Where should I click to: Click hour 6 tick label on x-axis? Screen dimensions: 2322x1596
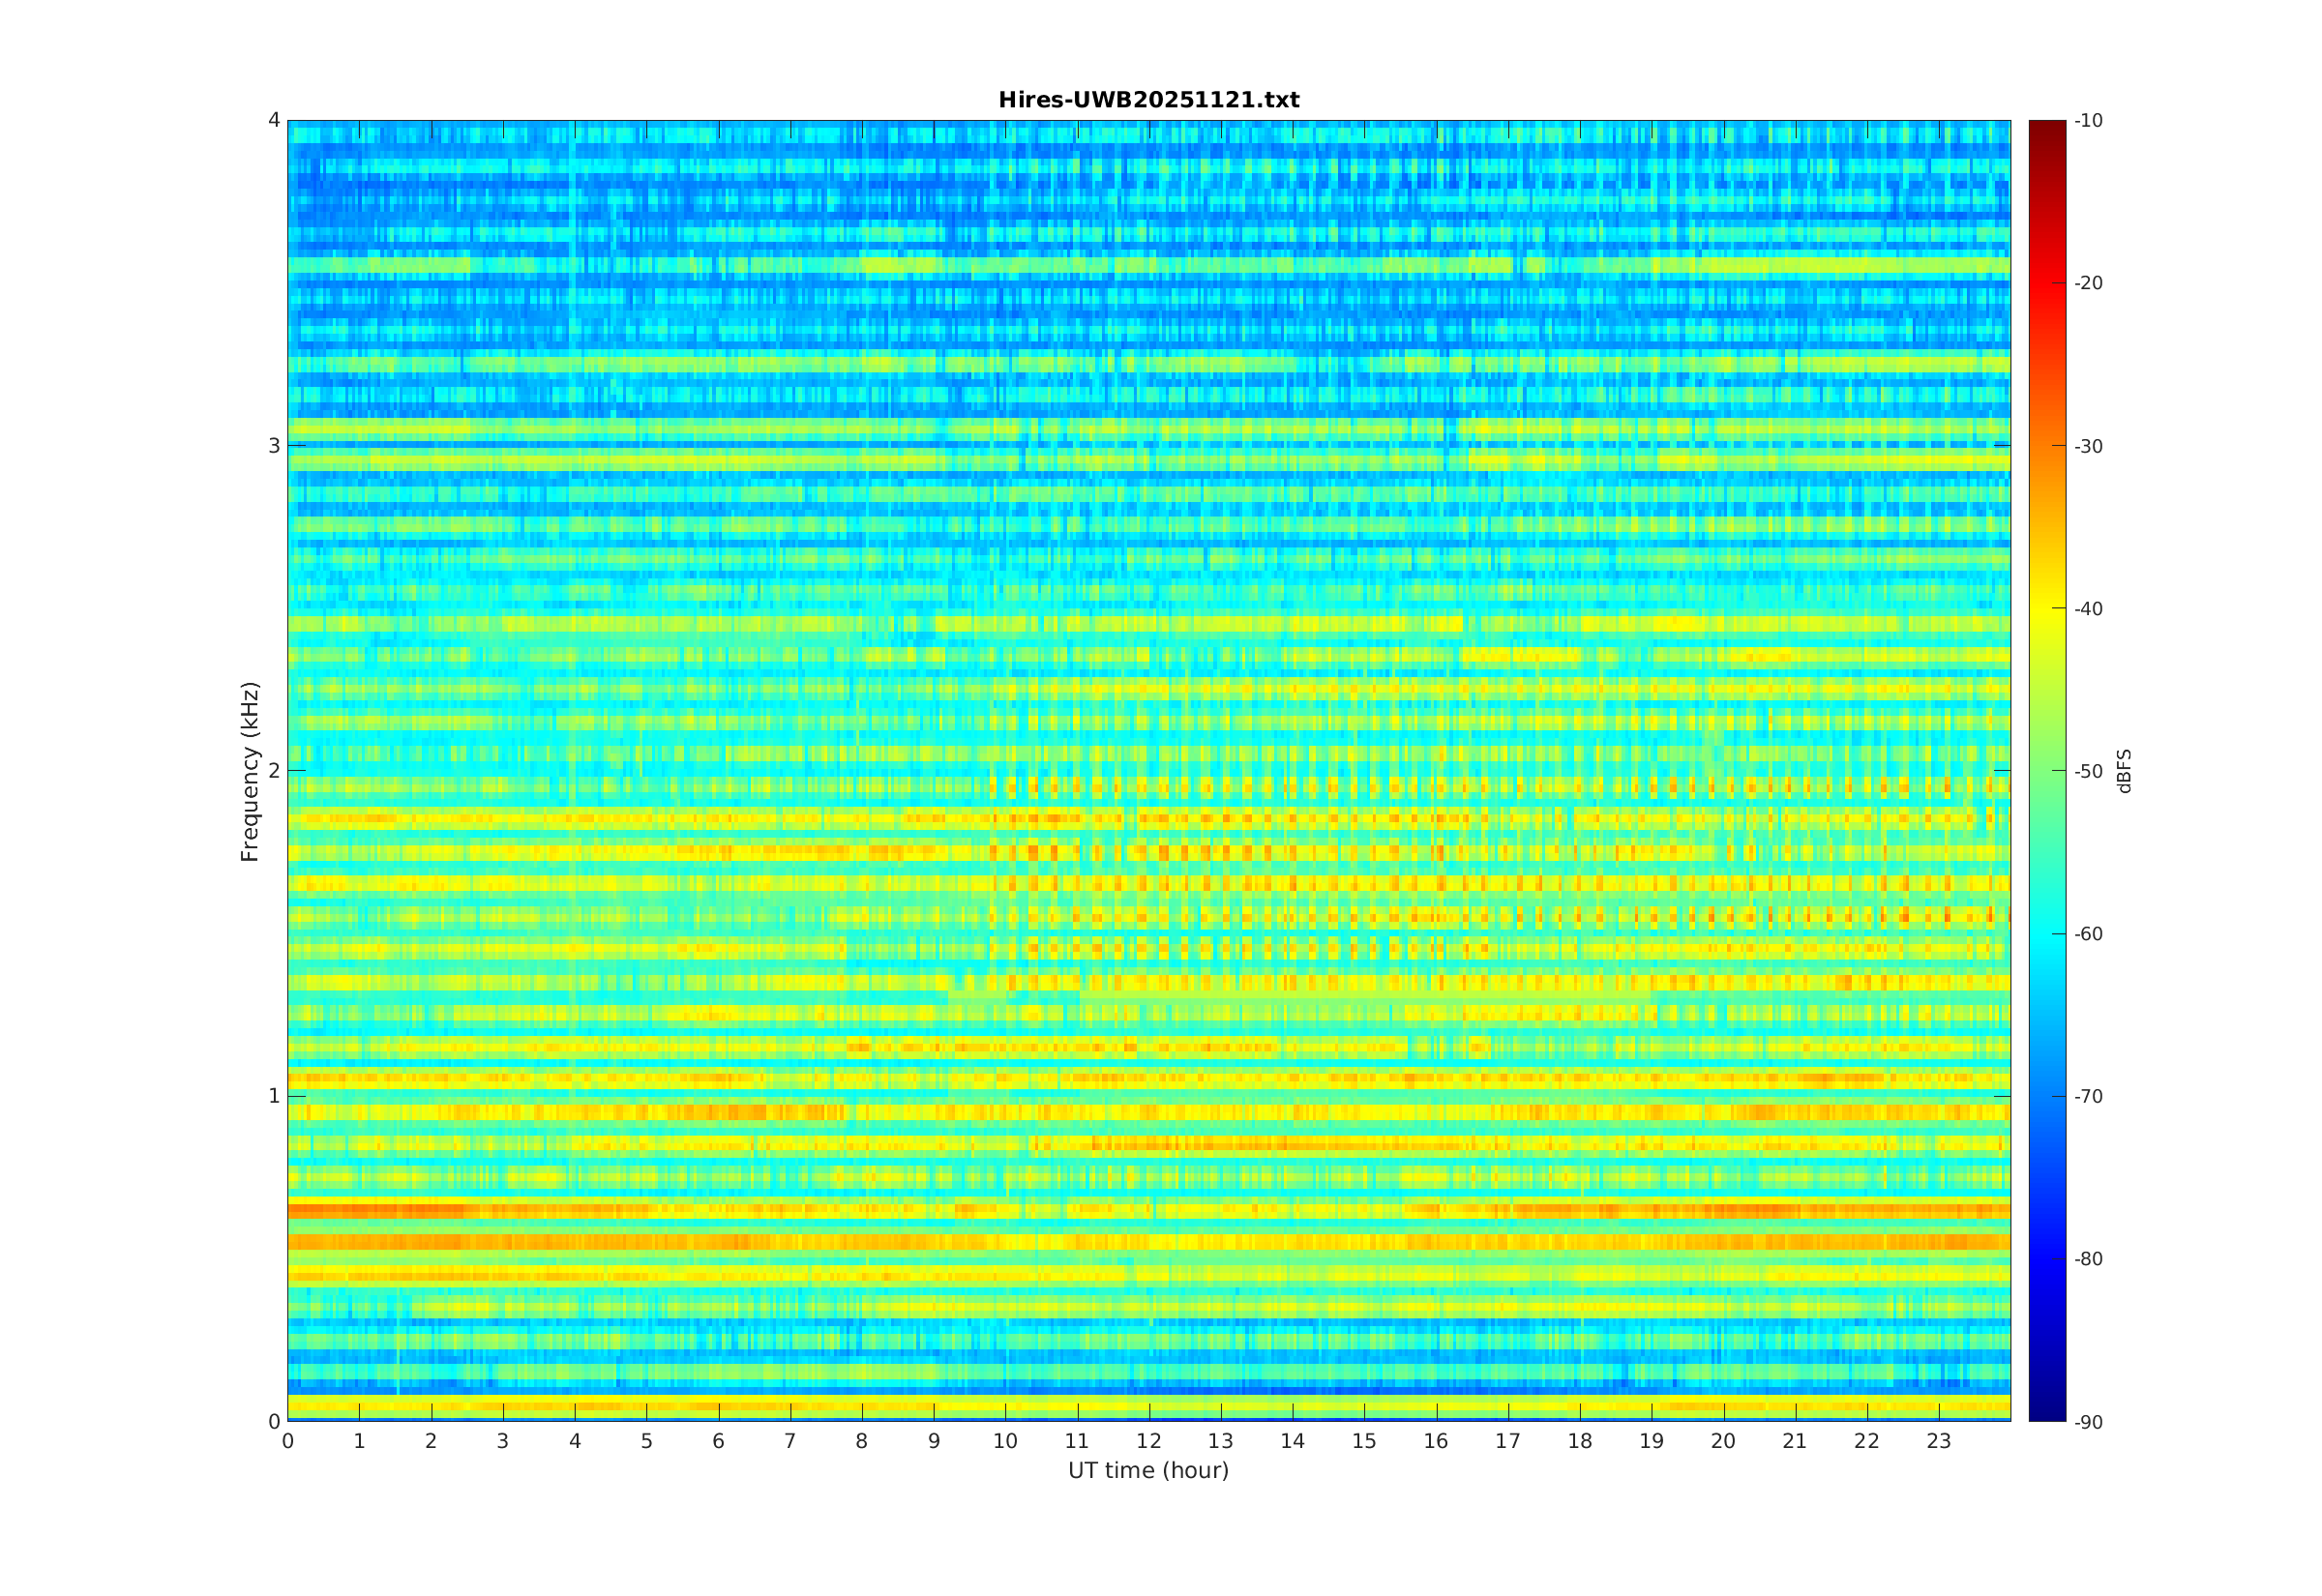pos(718,1441)
